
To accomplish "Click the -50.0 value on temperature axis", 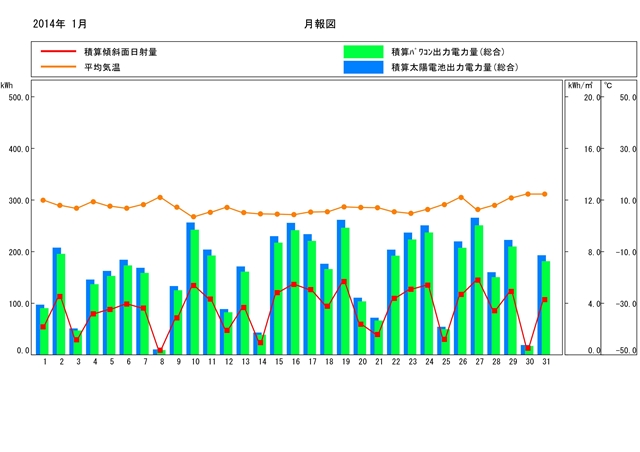I will coord(626,350).
